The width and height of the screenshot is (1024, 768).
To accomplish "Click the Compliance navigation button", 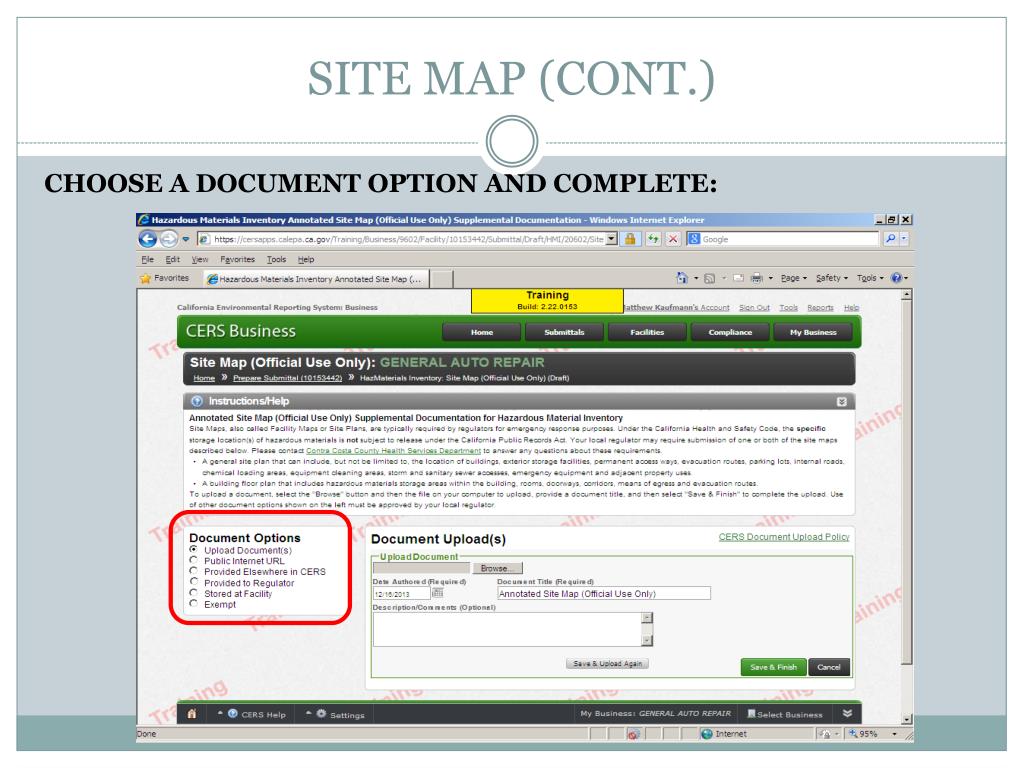I will tap(730, 332).
